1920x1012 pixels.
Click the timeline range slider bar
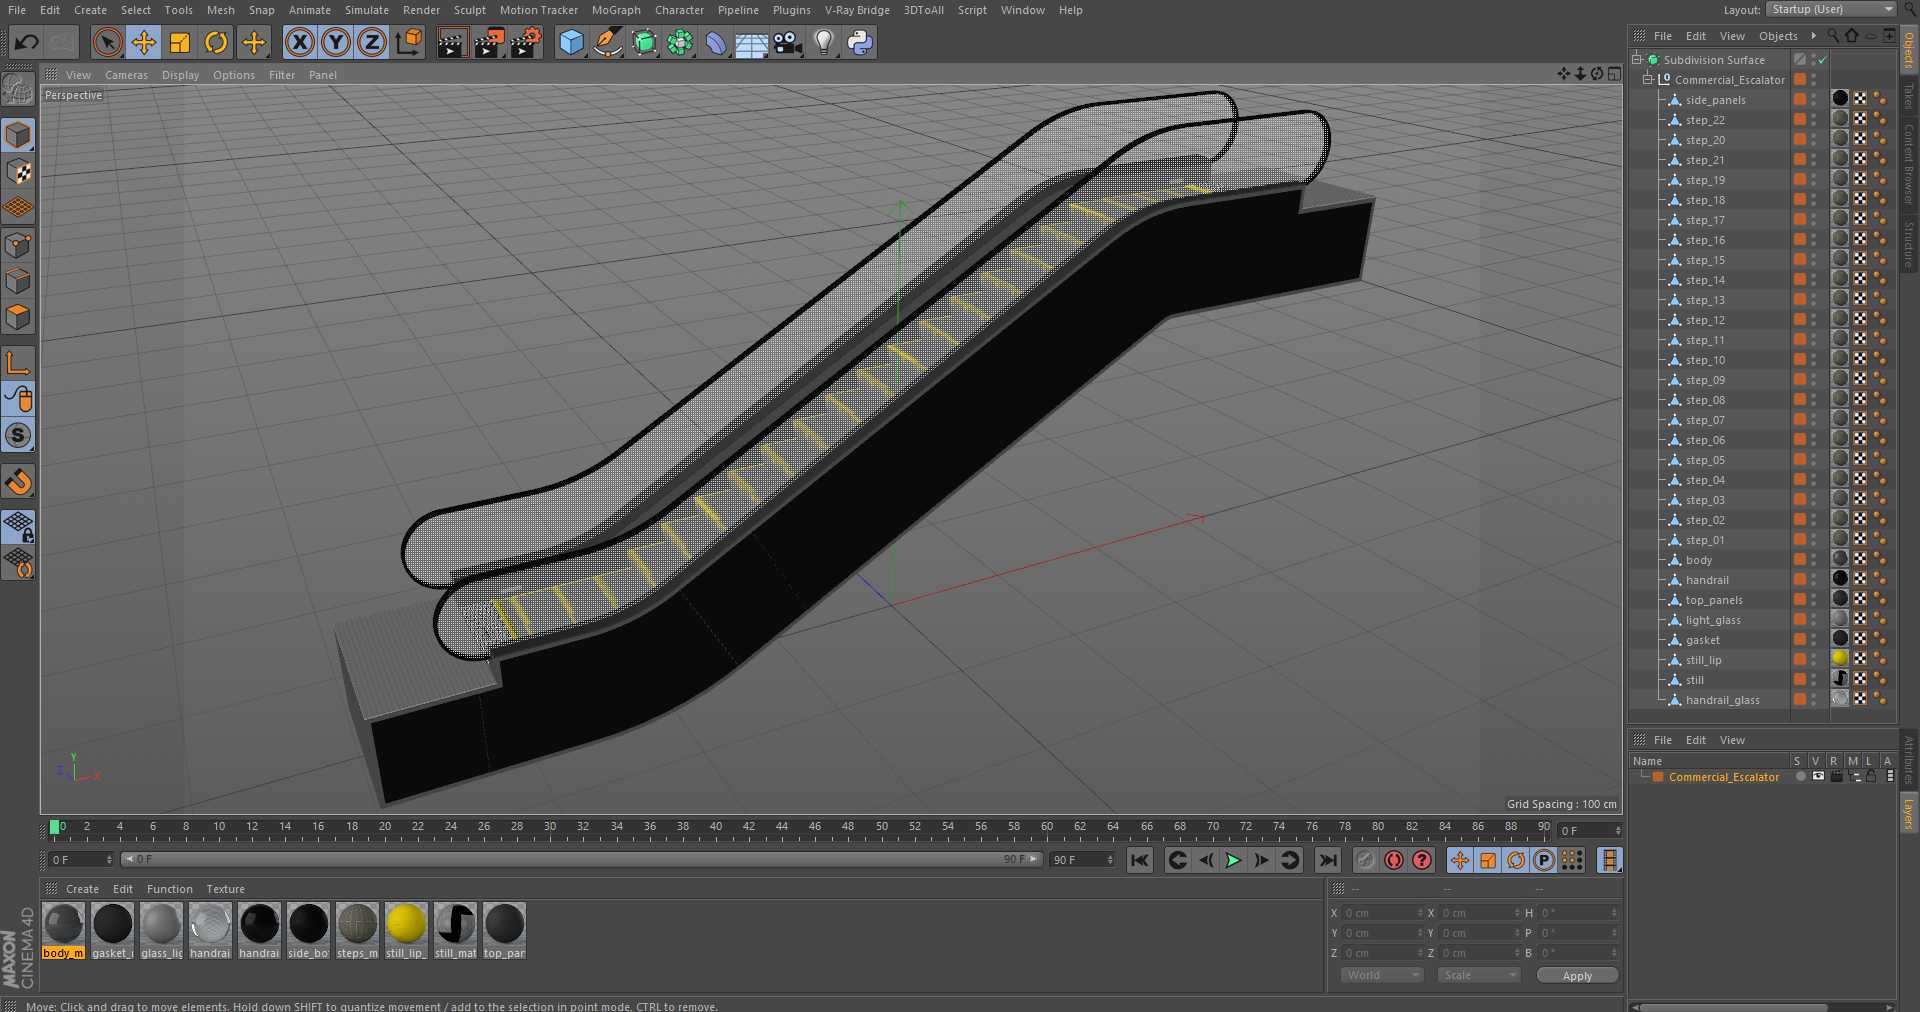581,859
